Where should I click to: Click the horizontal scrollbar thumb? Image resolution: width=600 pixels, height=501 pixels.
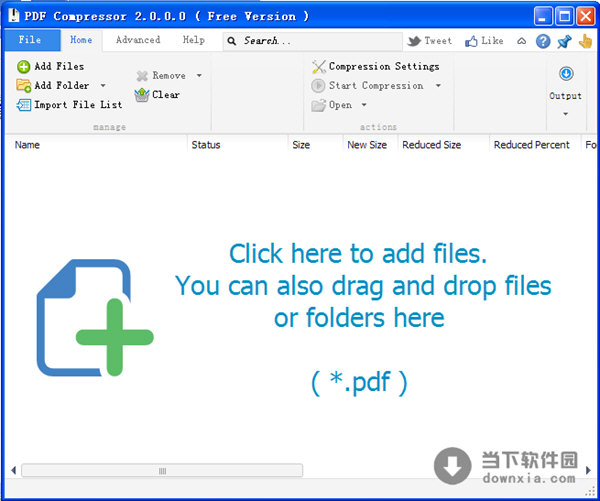pyautogui.click(x=162, y=470)
